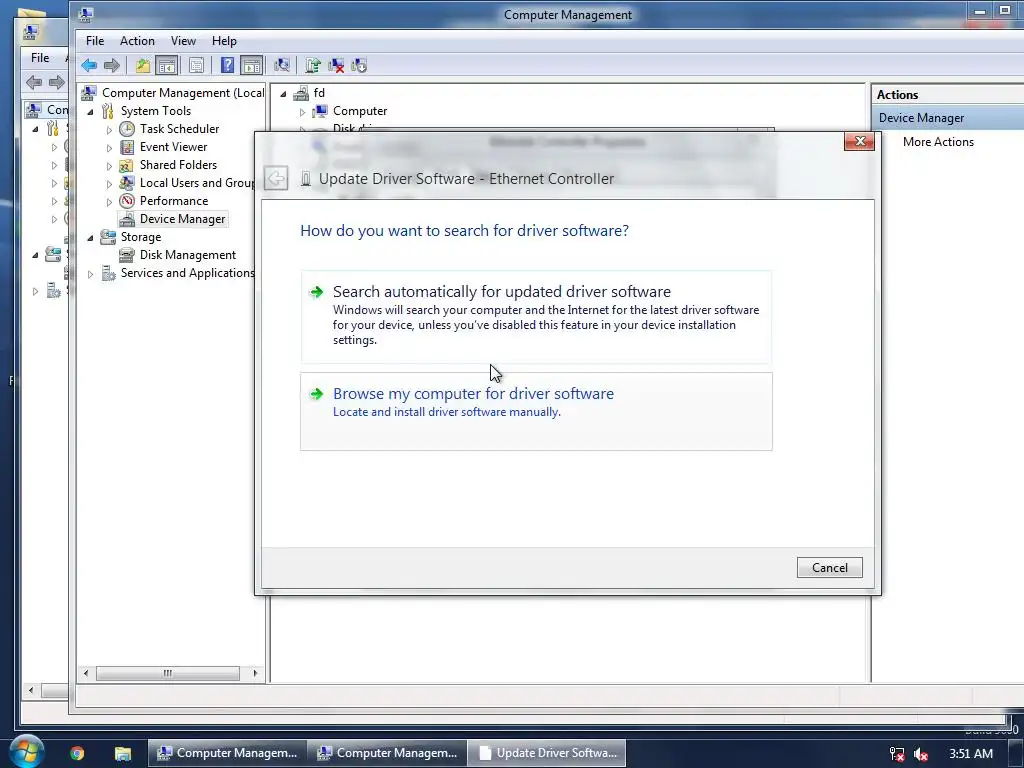The height and width of the screenshot is (768, 1024).
Task: Click the Shared Folders icon in tree
Action: (x=126, y=165)
